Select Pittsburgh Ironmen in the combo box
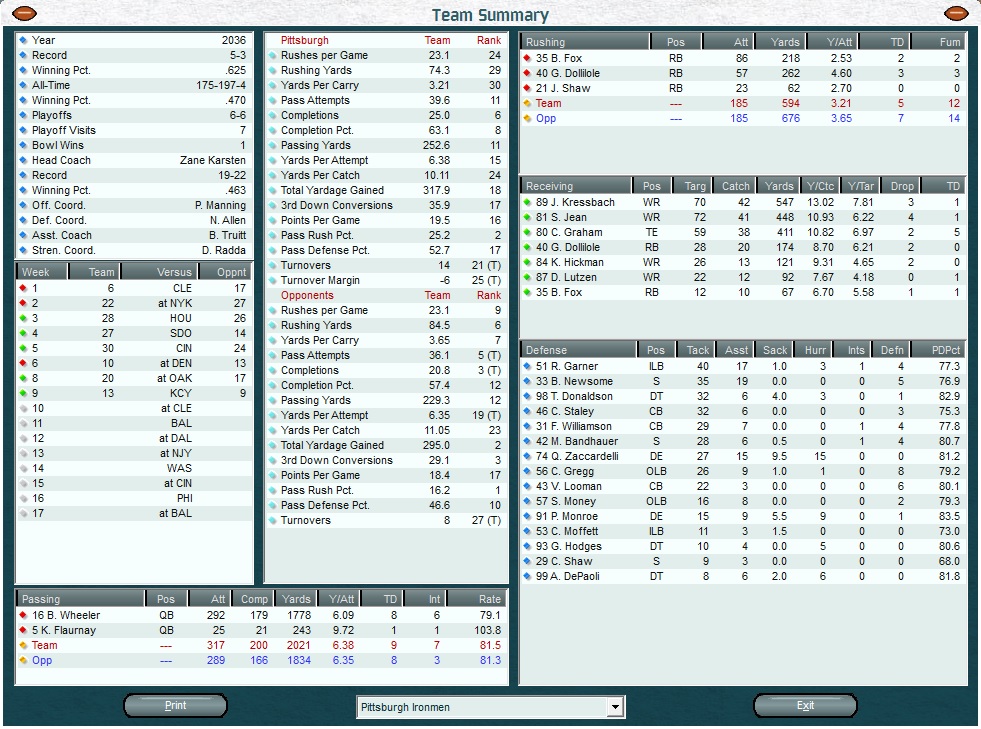 click(x=470, y=707)
